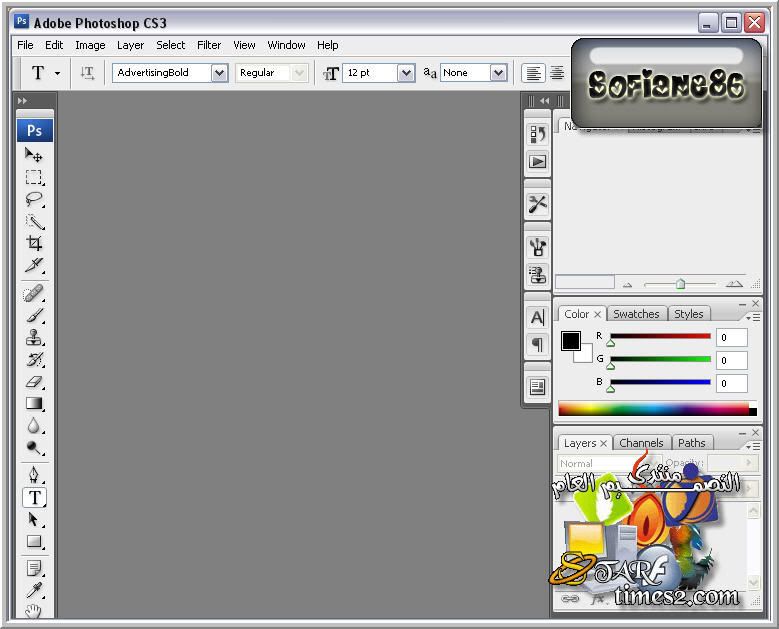
Task: Open the anti-aliasing method dropdown
Action: tap(498, 73)
